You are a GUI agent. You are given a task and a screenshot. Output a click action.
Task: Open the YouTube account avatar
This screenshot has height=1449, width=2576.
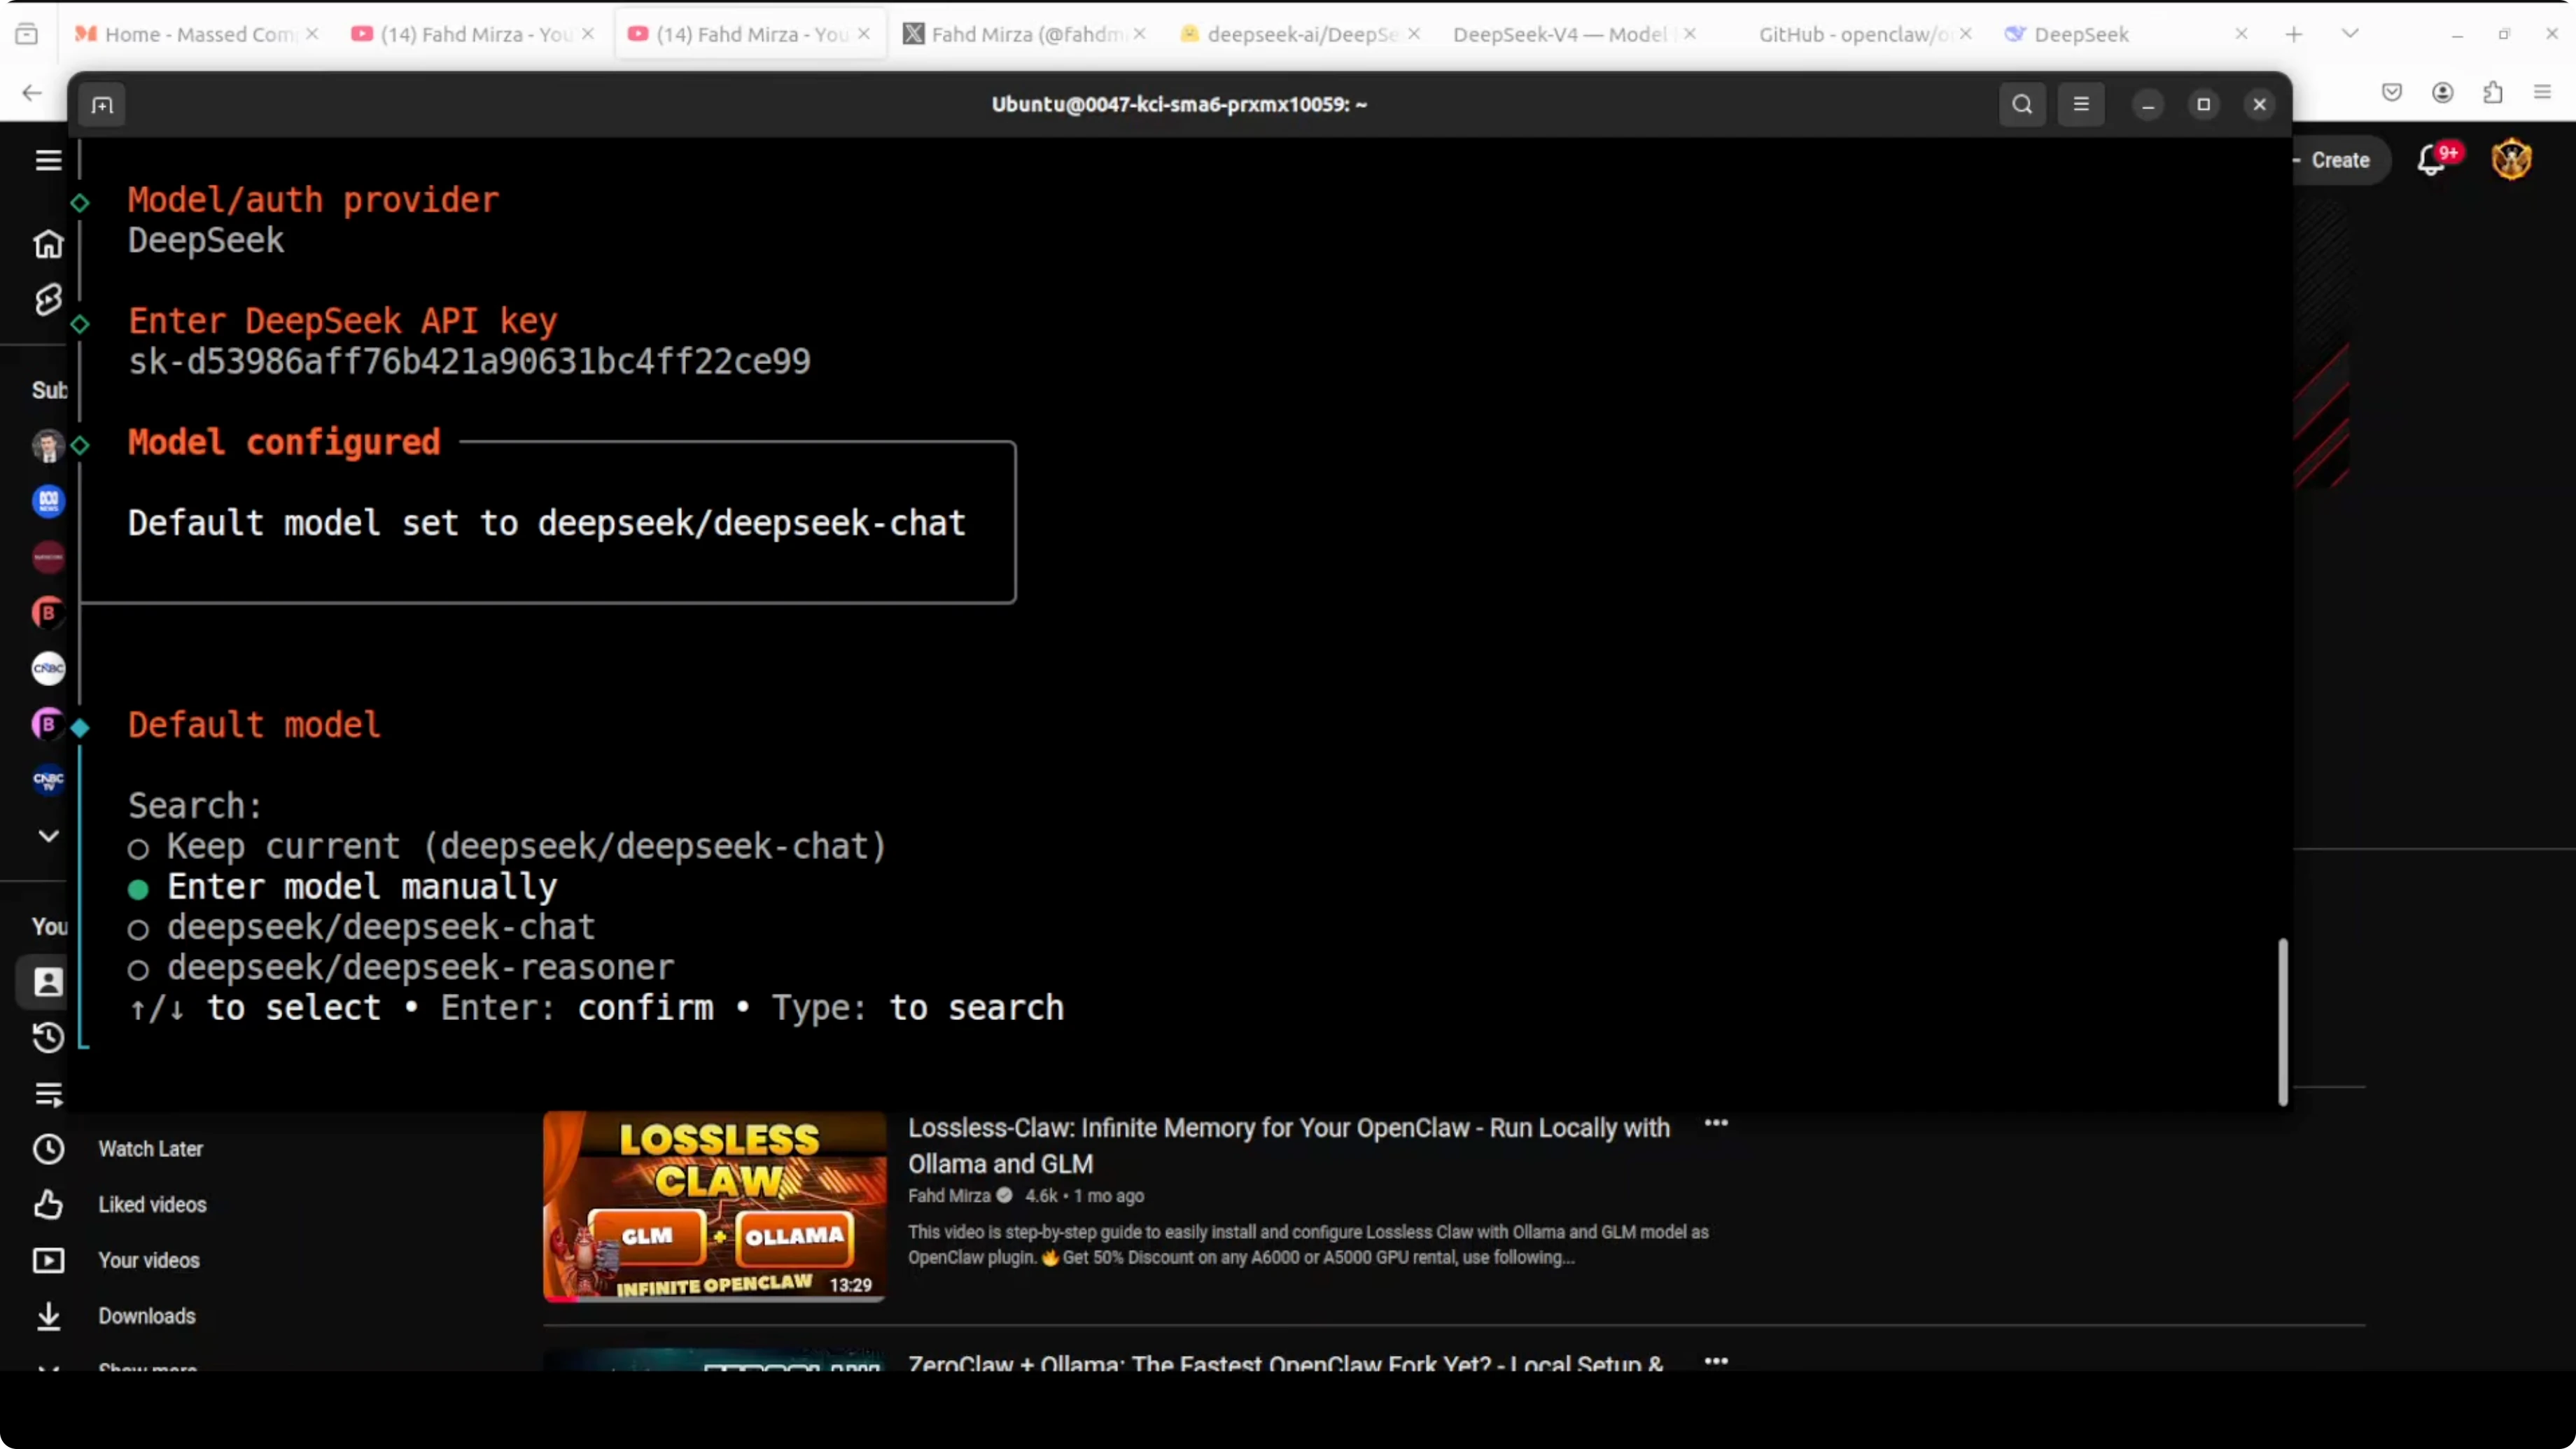pos(2511,160)
